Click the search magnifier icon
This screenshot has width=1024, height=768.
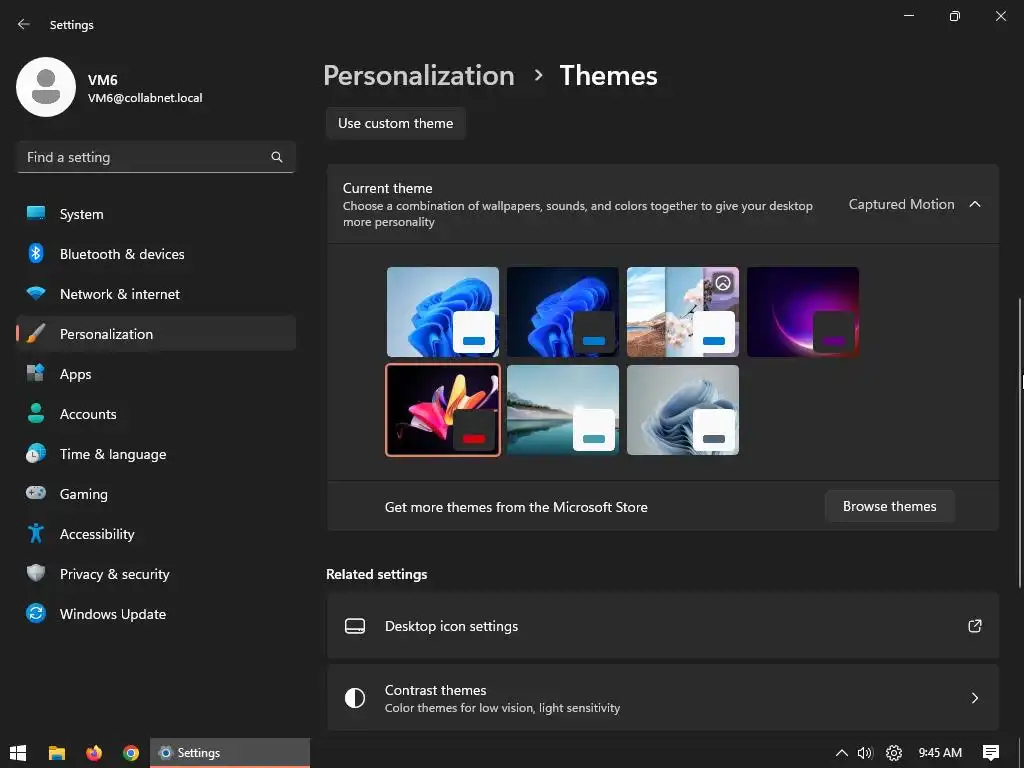point(277,157)
